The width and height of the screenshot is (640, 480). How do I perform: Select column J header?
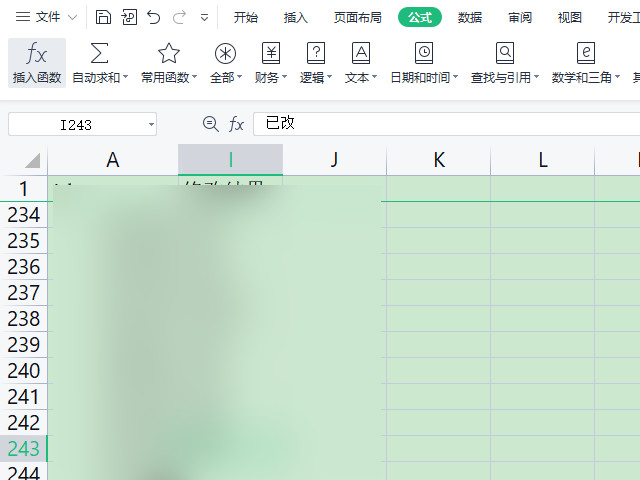point(334,160)
